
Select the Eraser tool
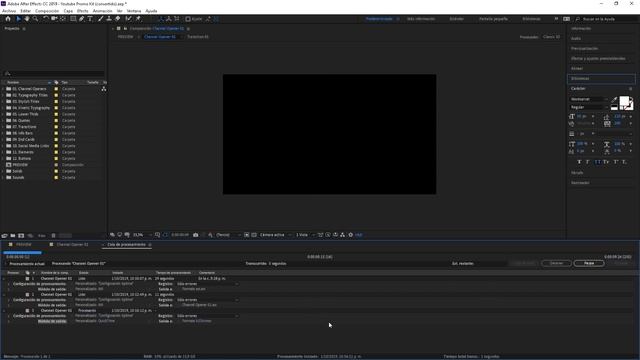[118, 19]
